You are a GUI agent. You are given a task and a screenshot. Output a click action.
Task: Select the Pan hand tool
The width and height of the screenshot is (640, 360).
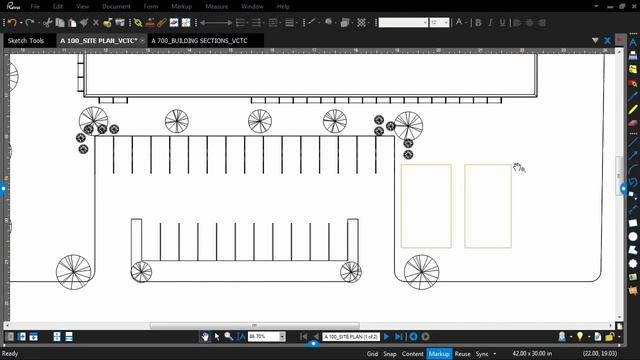coord(205,336)
